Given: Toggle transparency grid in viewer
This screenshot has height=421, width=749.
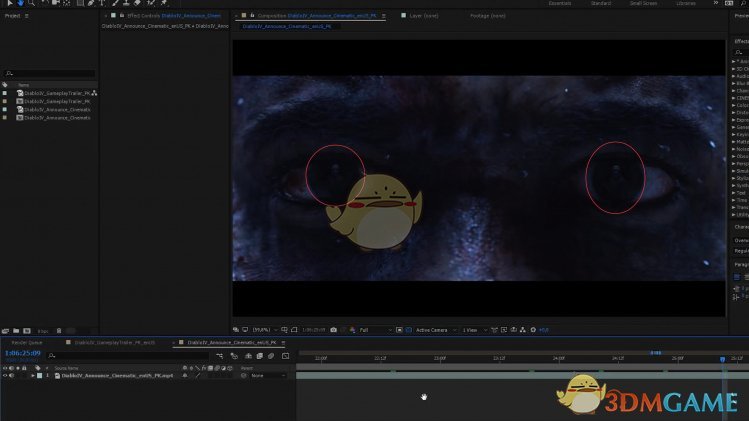Looking at the screenshot, I should [x=408, y=330].
